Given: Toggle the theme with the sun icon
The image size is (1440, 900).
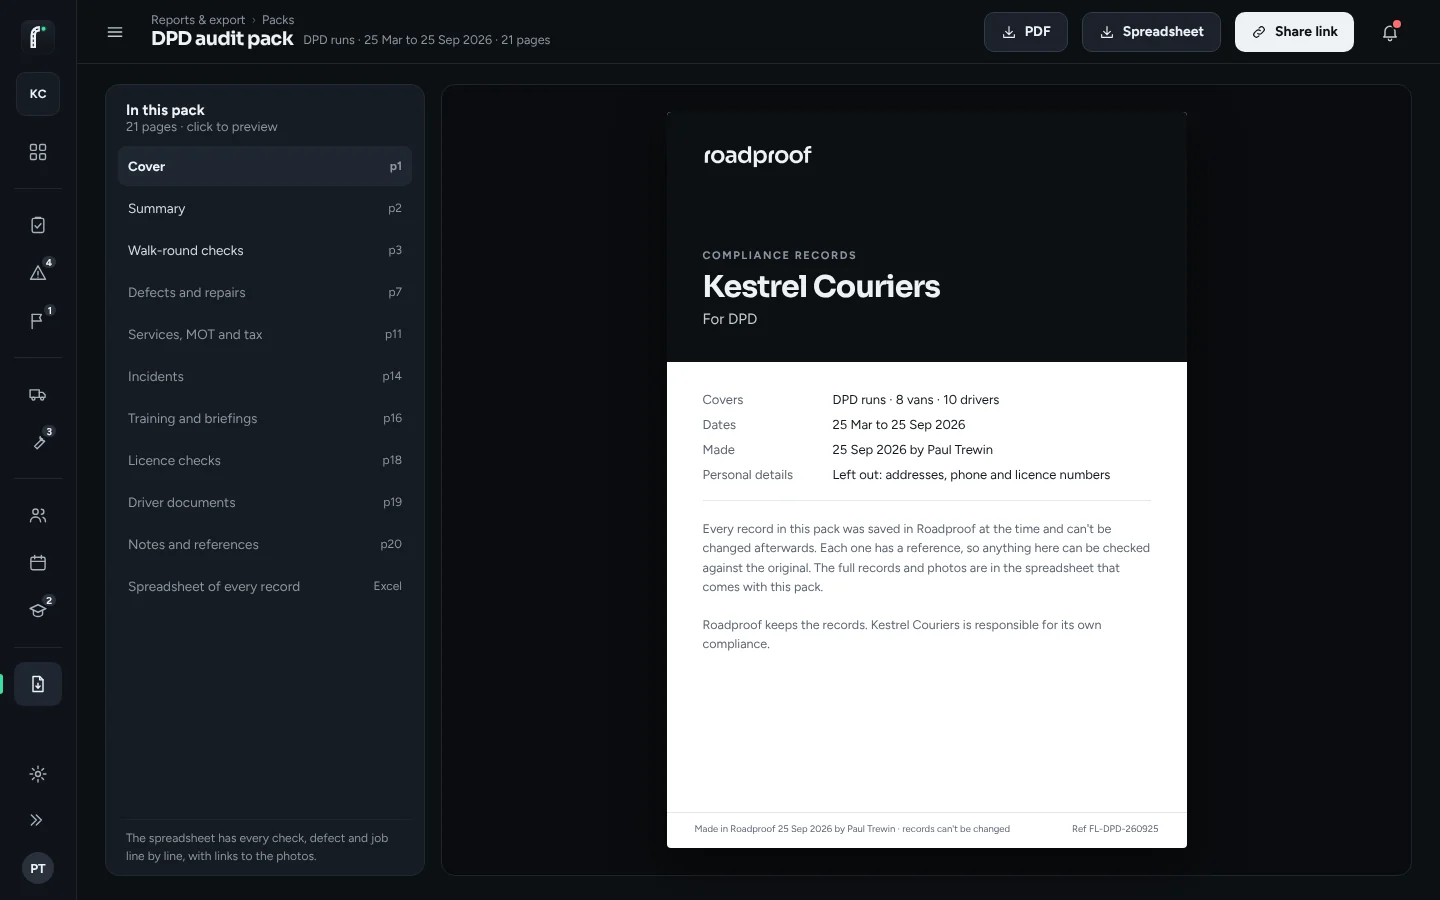Looking at the screenshot, I should tap(38, 774).
